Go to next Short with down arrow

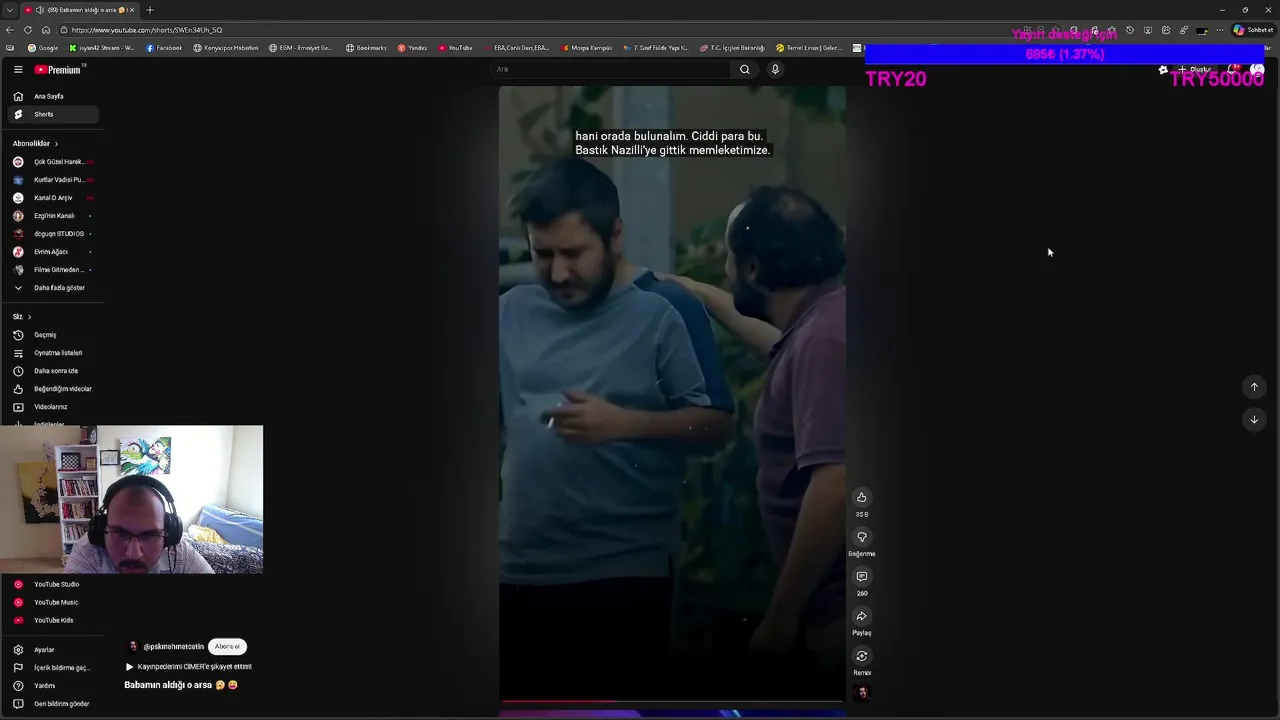[x=1254, y=419]
